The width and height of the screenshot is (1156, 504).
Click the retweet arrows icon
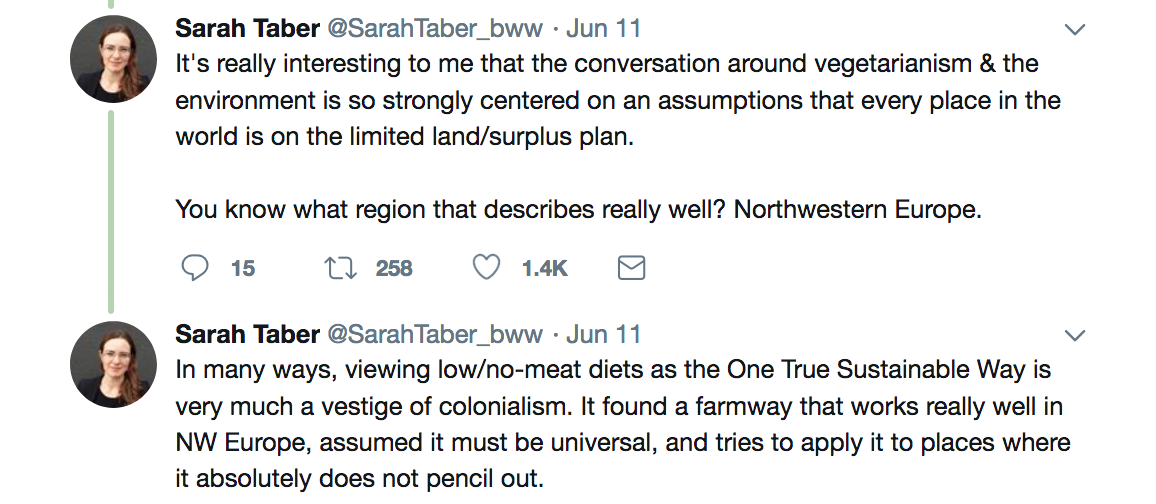(340, 268)
